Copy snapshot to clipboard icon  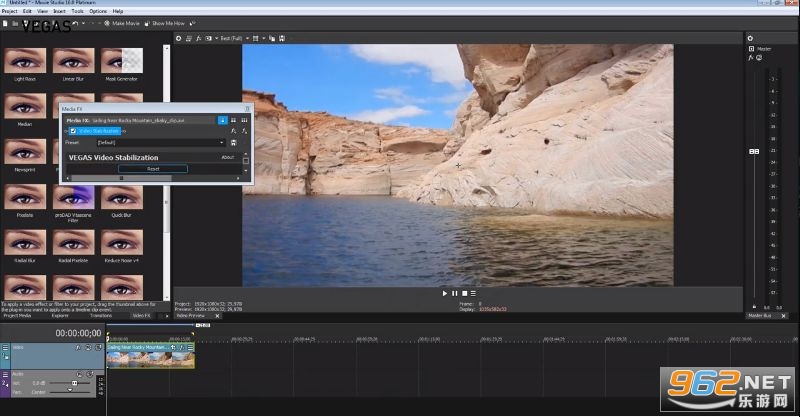point(272,38)
